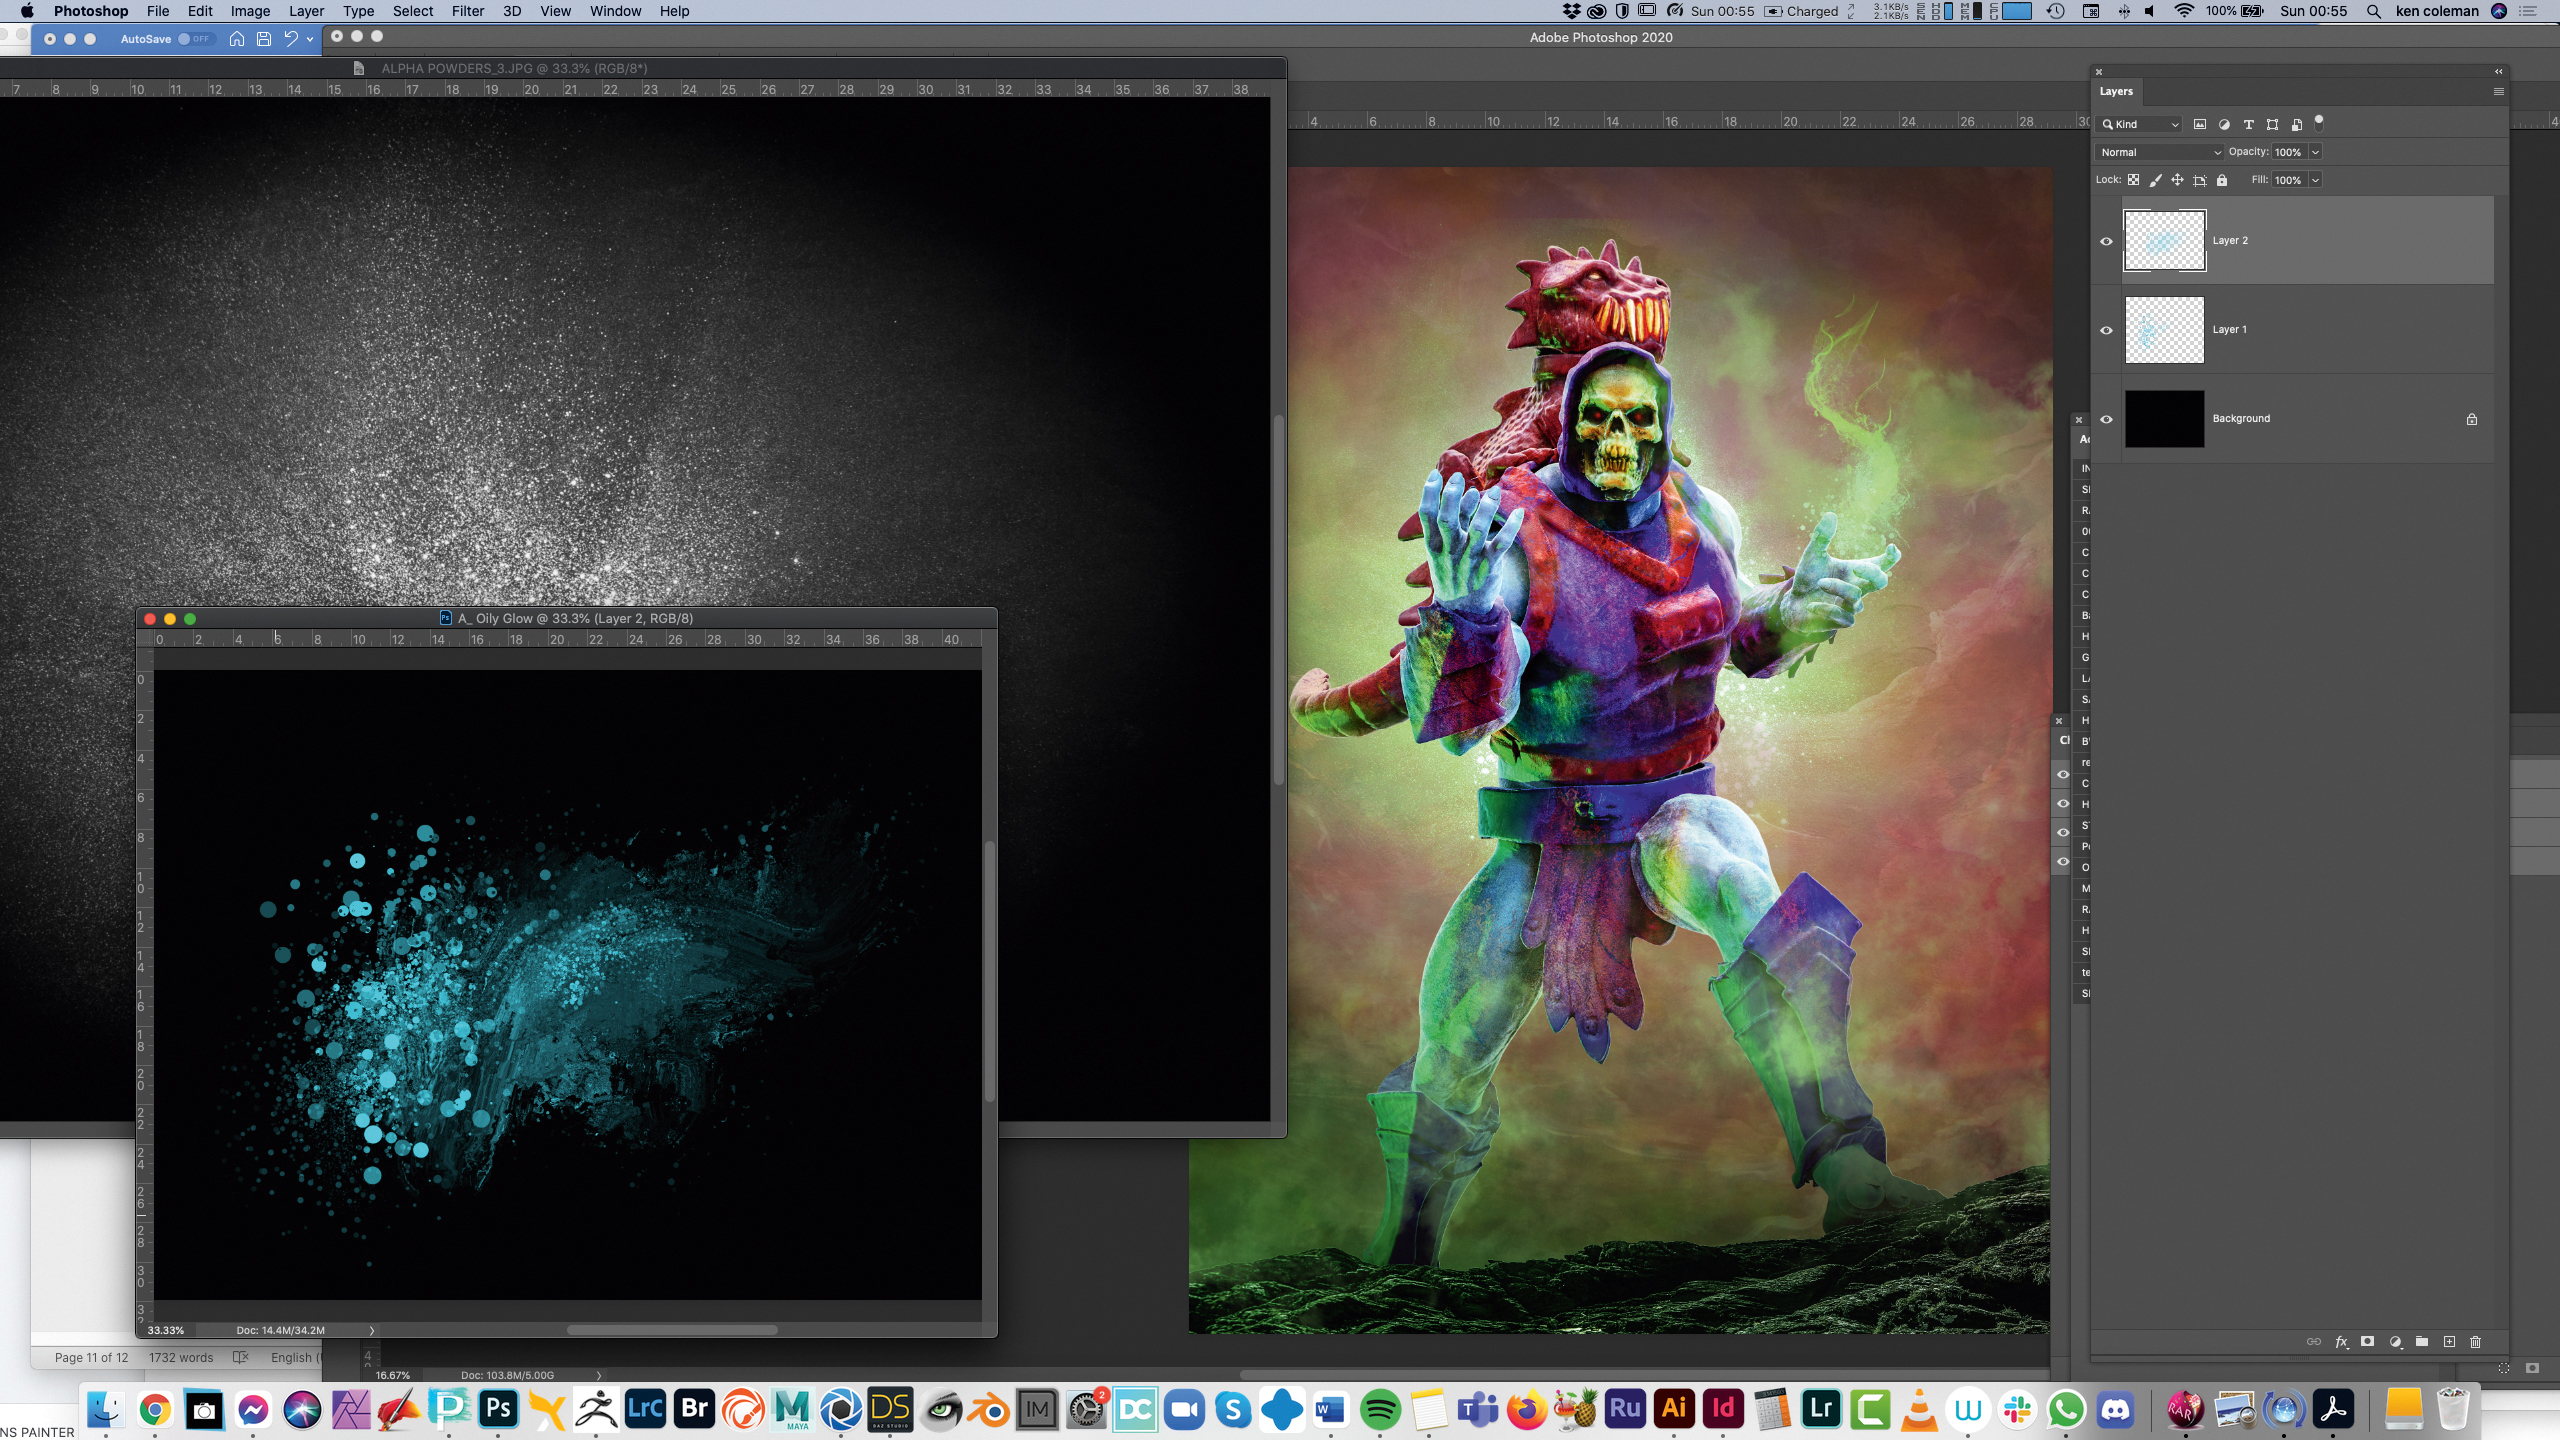Viewport: 2560px width, 1440px height.
Task: Create new fill or adjustment layer
Action: [x=2395, y=1342]
